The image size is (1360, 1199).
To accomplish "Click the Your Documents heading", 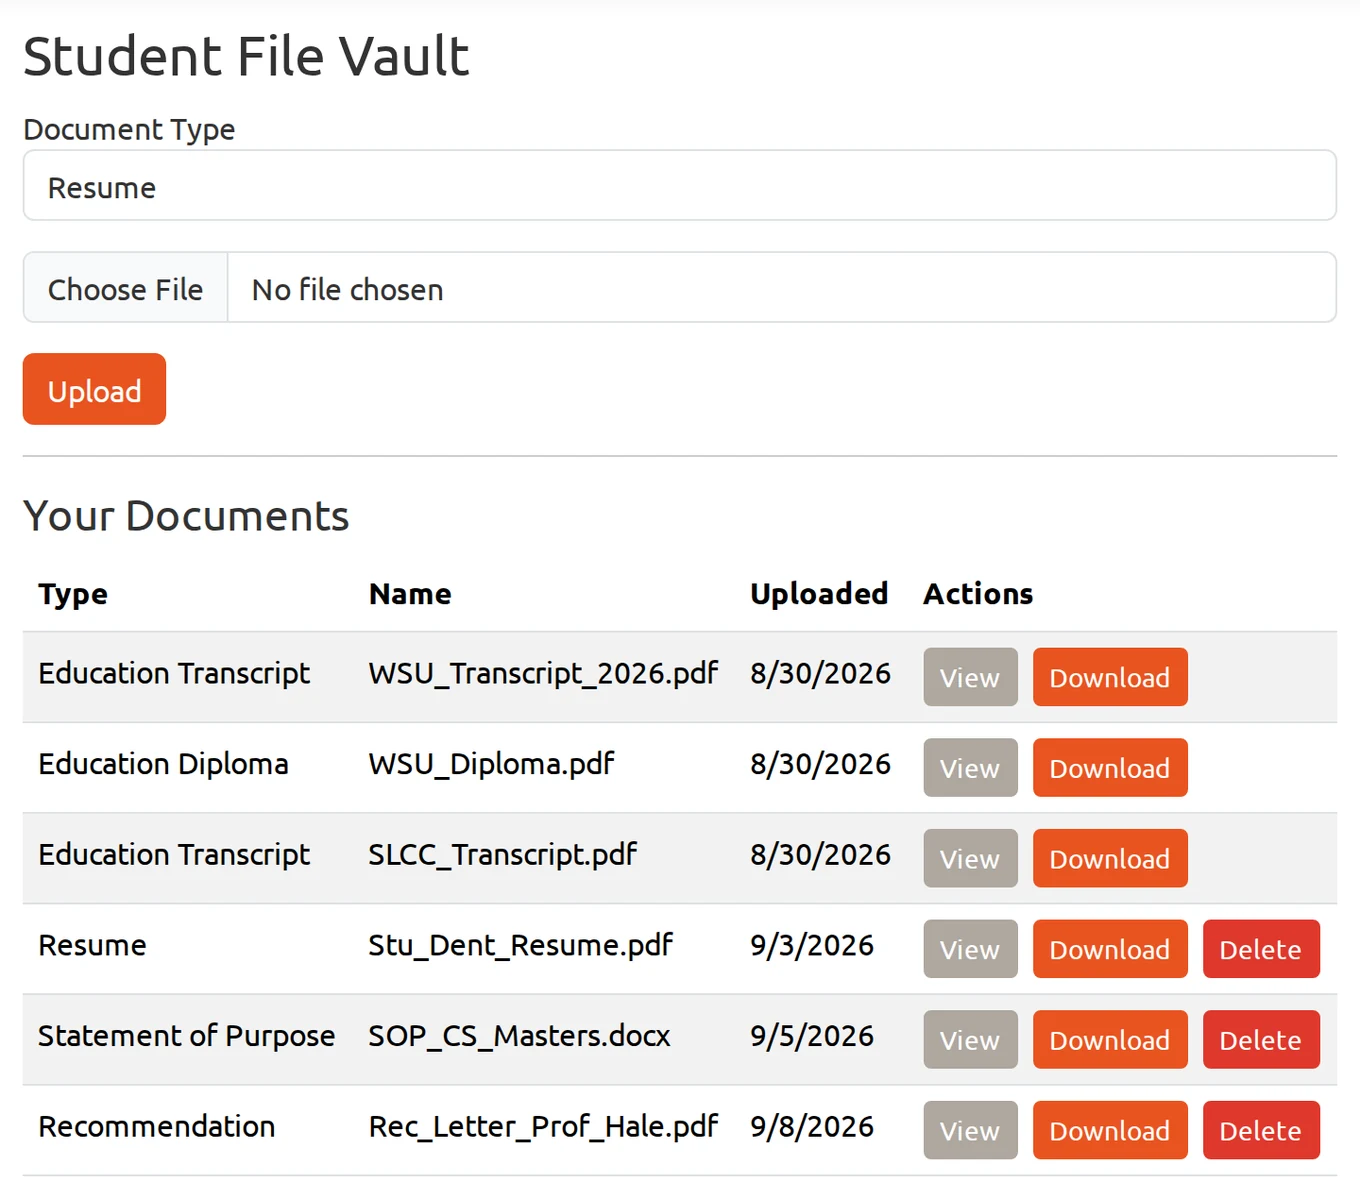I will (x=186, y=516).
